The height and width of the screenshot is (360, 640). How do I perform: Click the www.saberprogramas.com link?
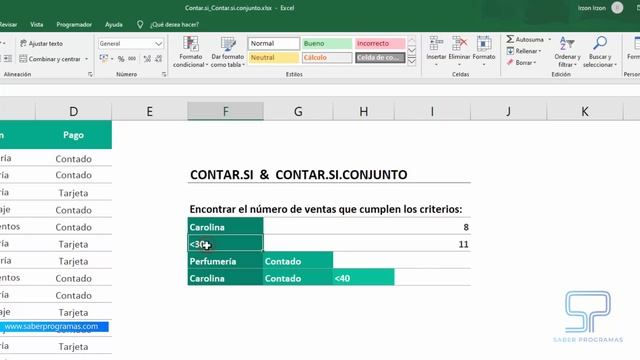tap(51, 327)
